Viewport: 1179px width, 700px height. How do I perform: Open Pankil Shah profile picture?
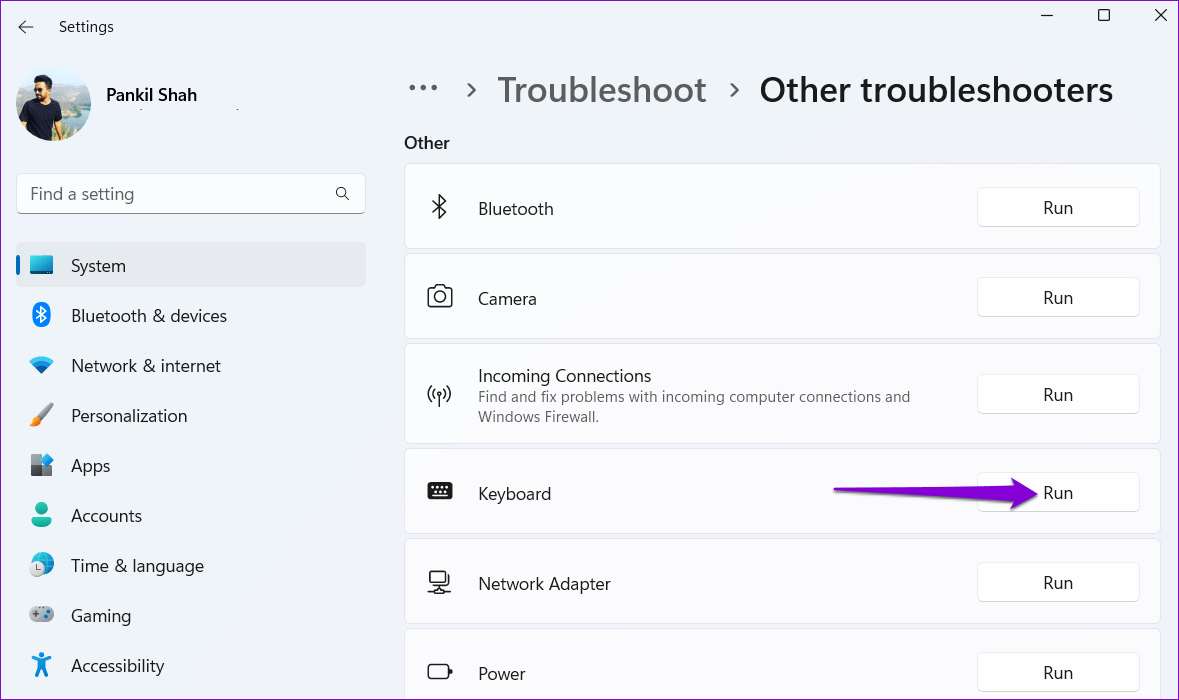[54, 104]
